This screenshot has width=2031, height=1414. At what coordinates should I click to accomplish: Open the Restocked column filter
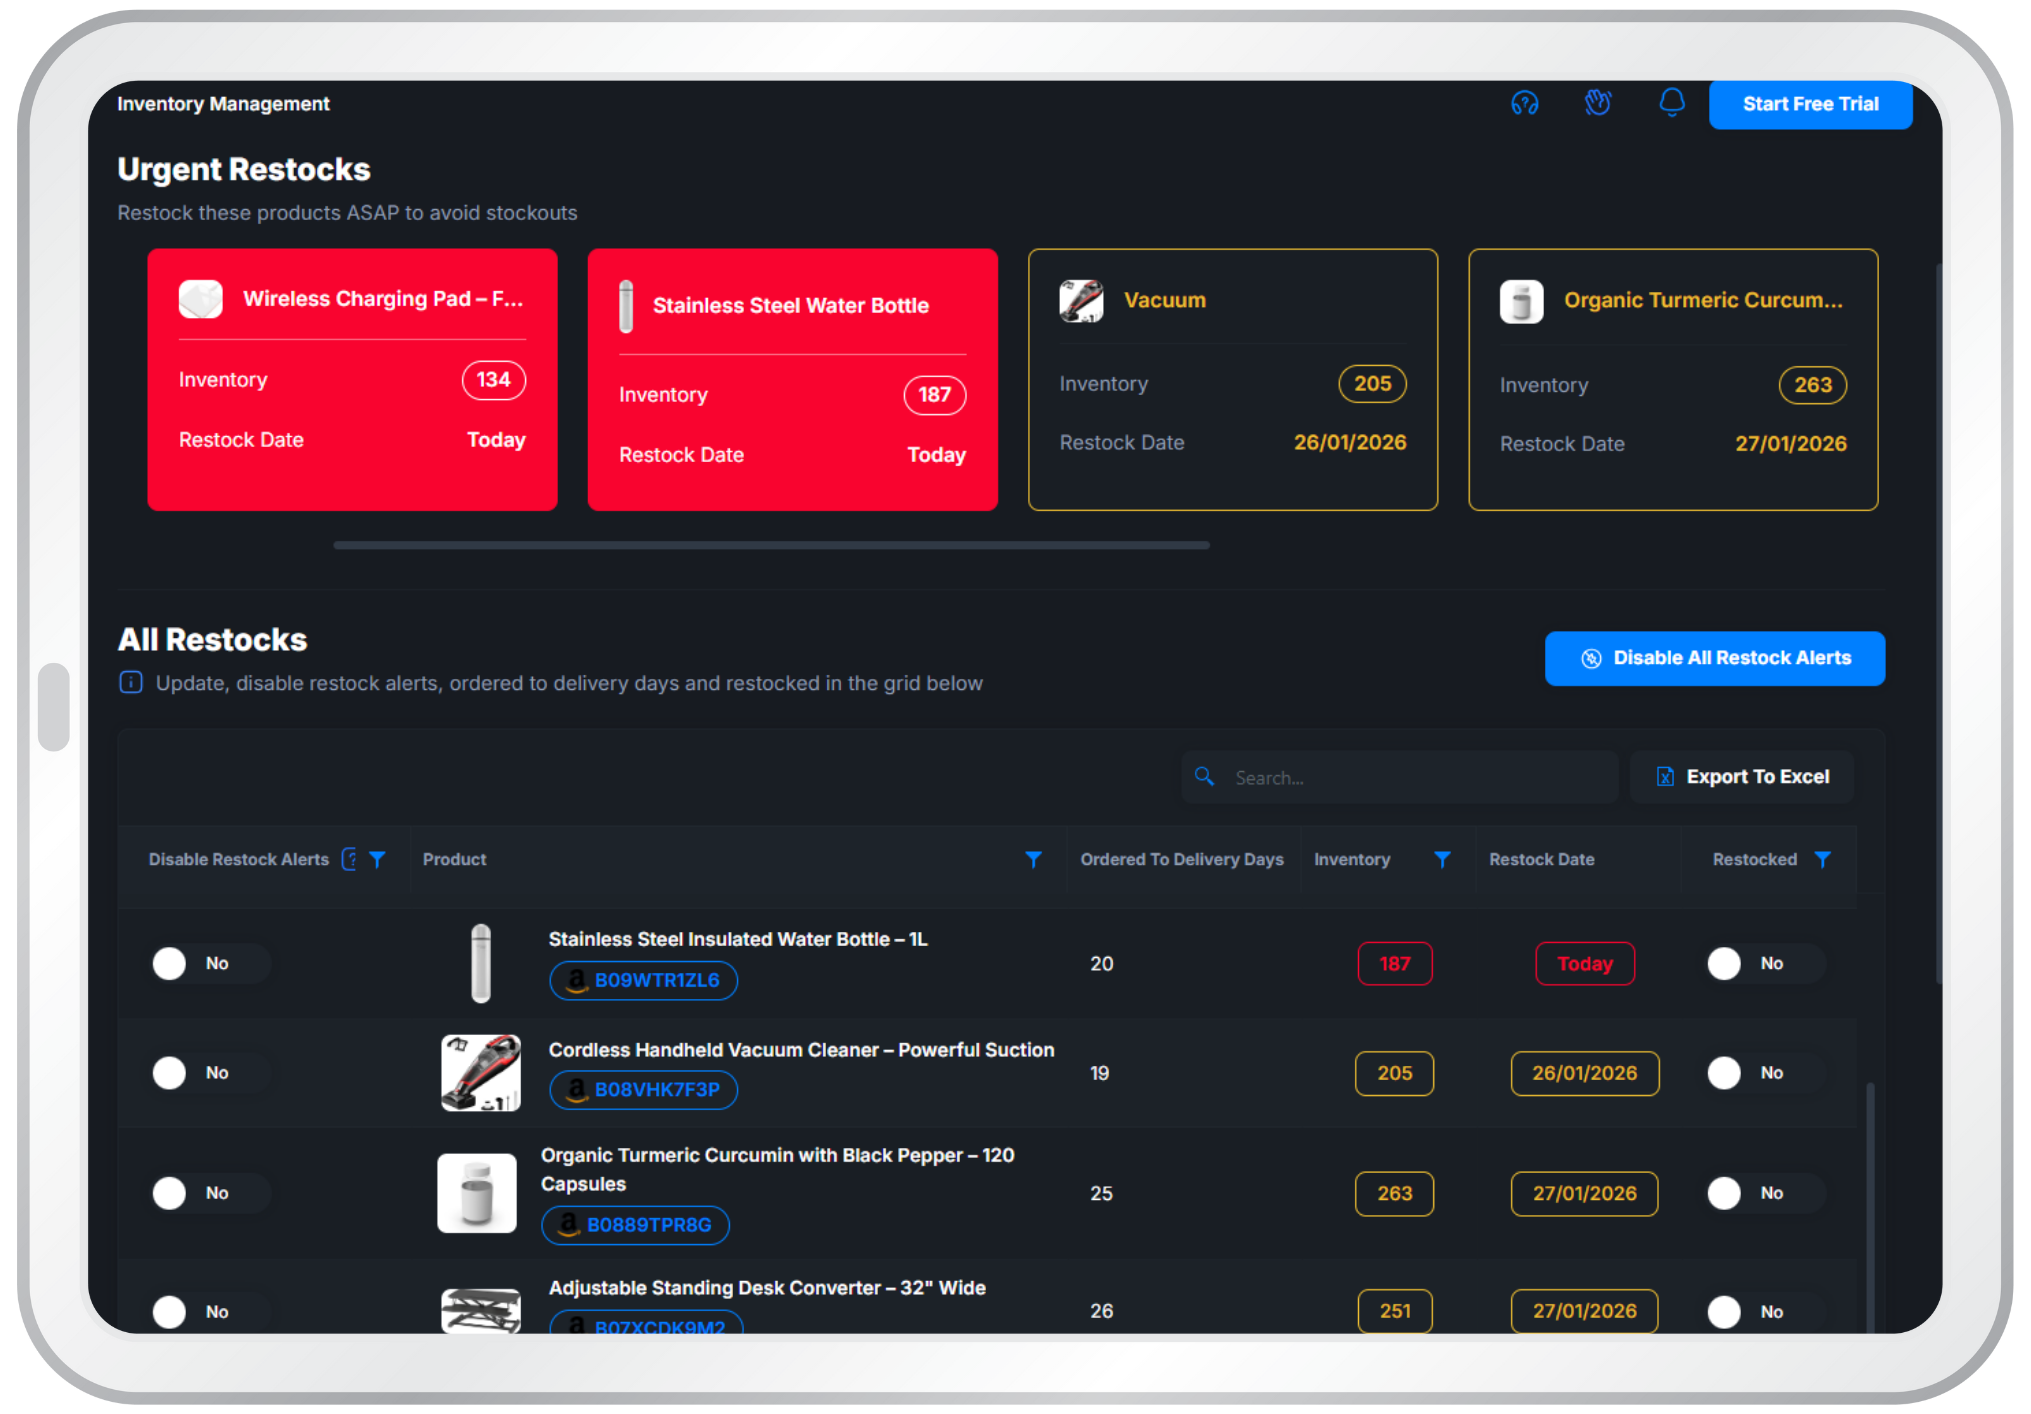pos(1822,859)
